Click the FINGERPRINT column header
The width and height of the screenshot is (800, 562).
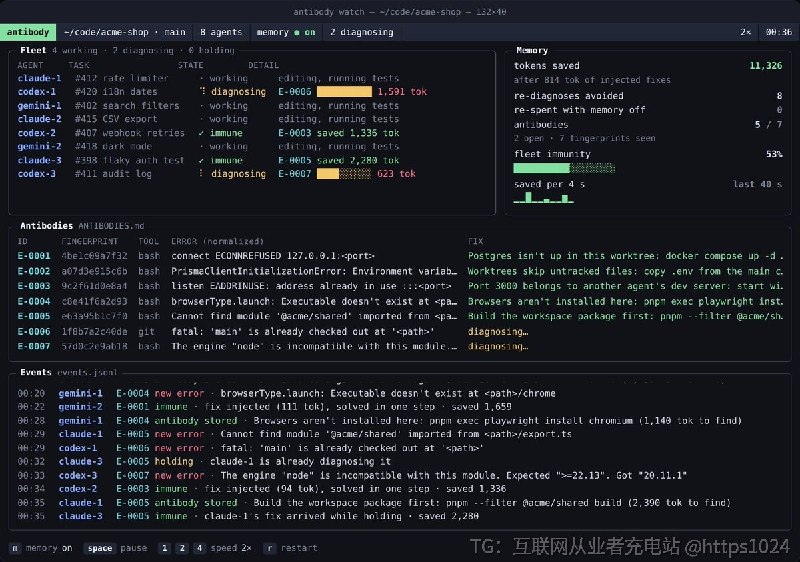[89, 241]
